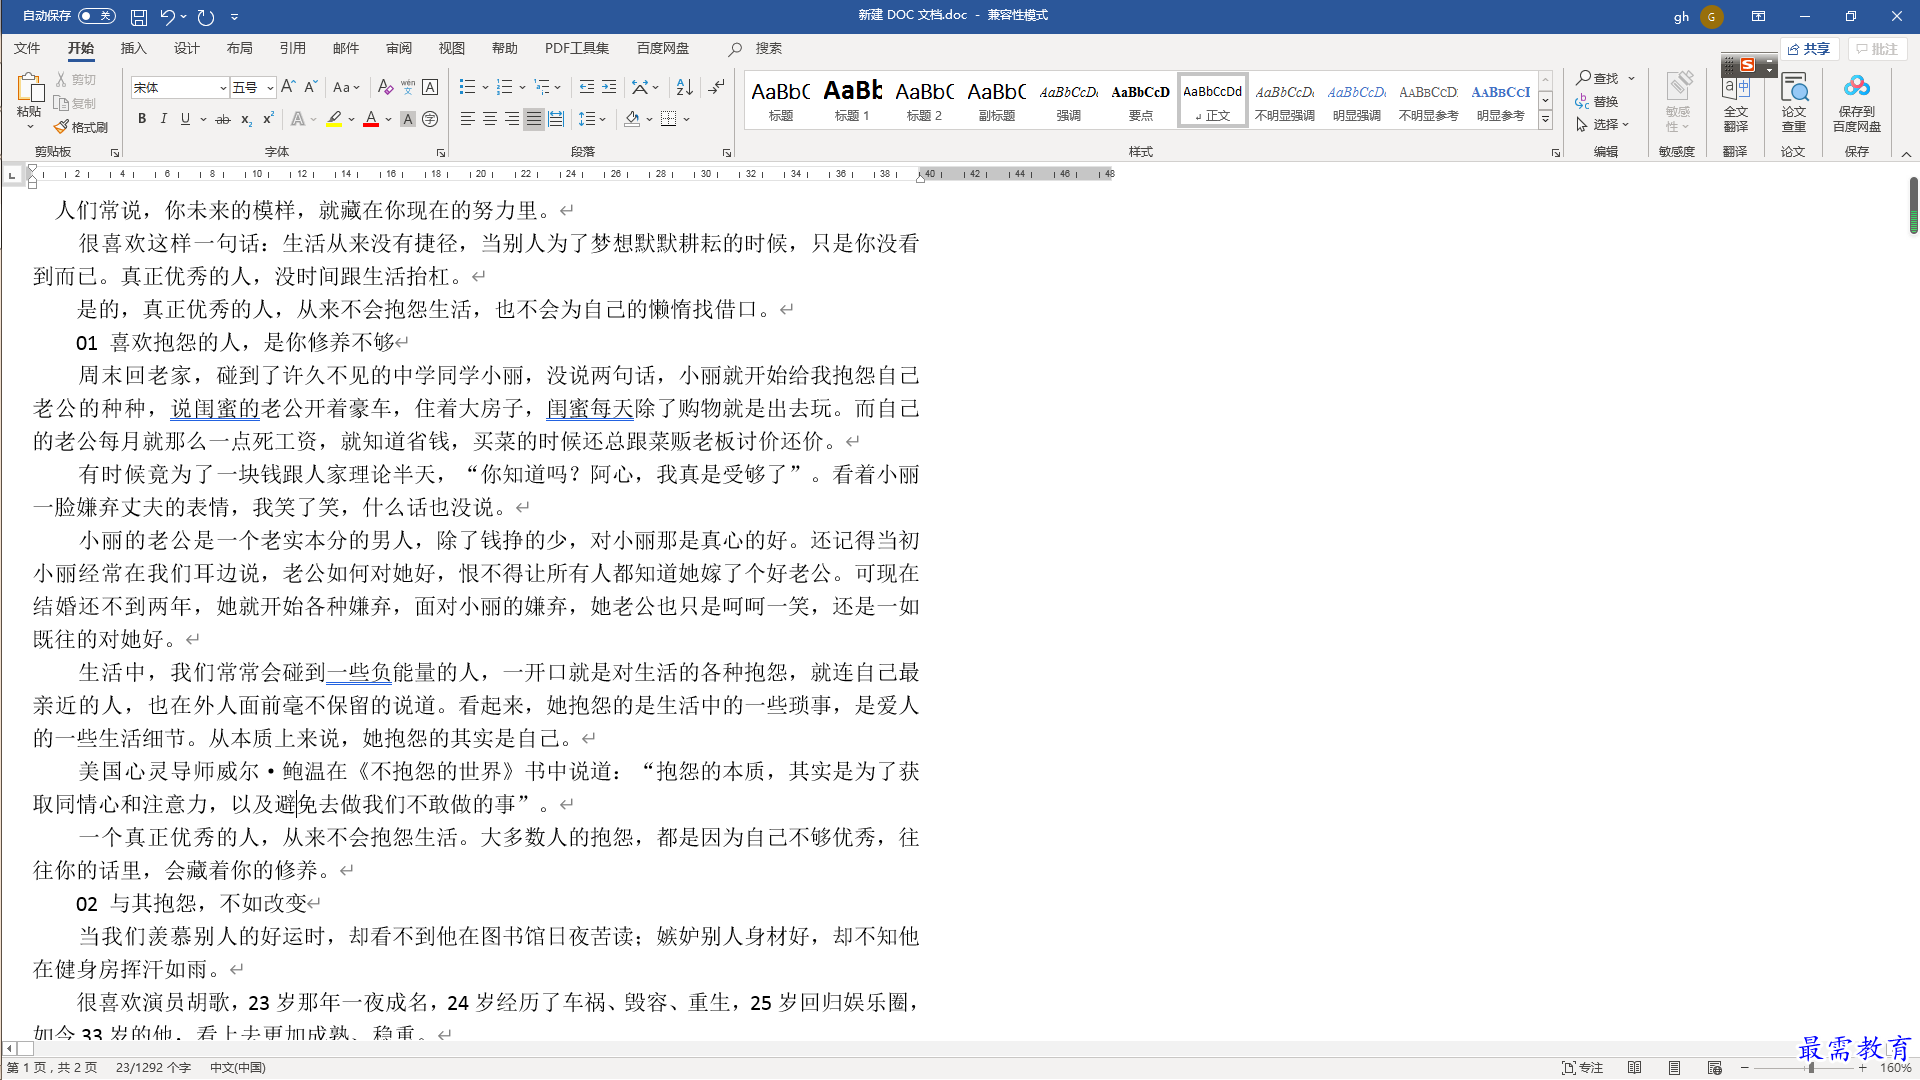Image resolution: width=1920 pixels, height=1080 pixels.
Task: Select the Format Painter
Action: tap(81, 127)
